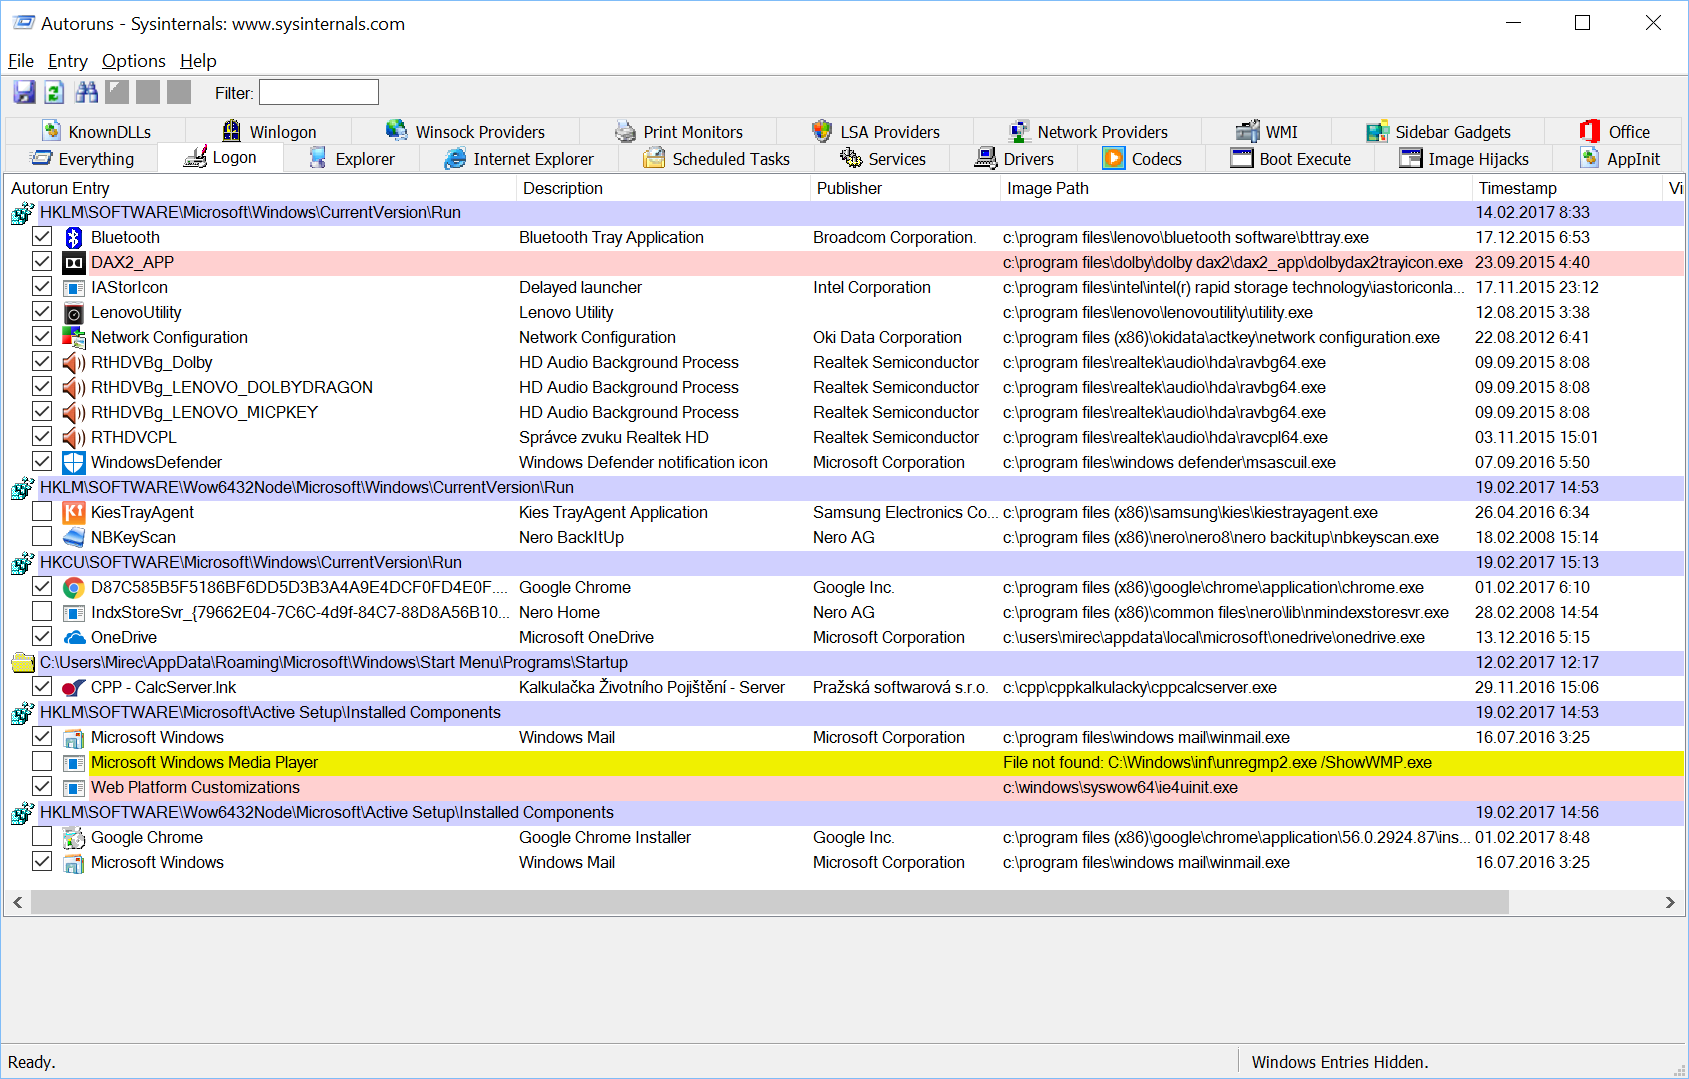
Task: Uncheck the DAX2_APP autorun entry
Action: click(42, 262)
